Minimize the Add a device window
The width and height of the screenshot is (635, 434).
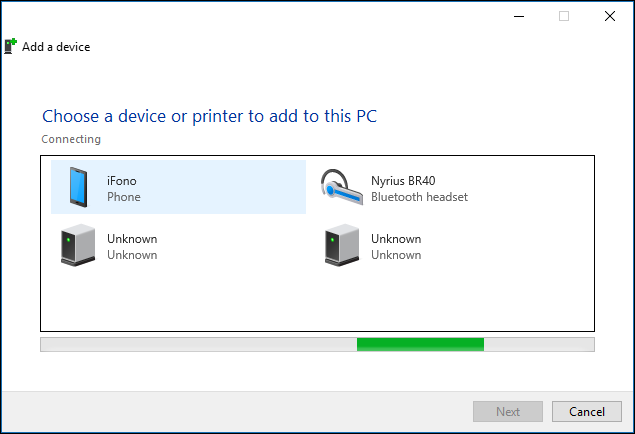[518, 16]
